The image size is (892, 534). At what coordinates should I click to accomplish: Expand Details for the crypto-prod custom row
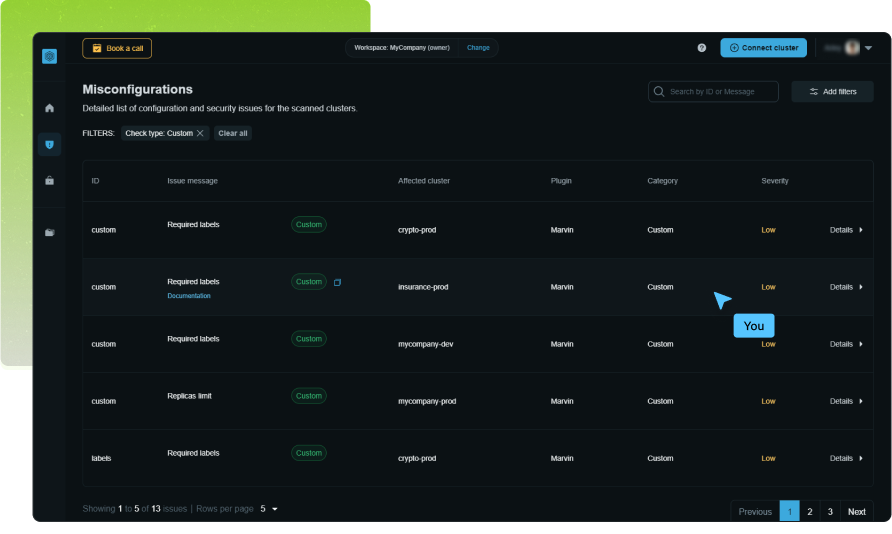click(x=846, y=230)
